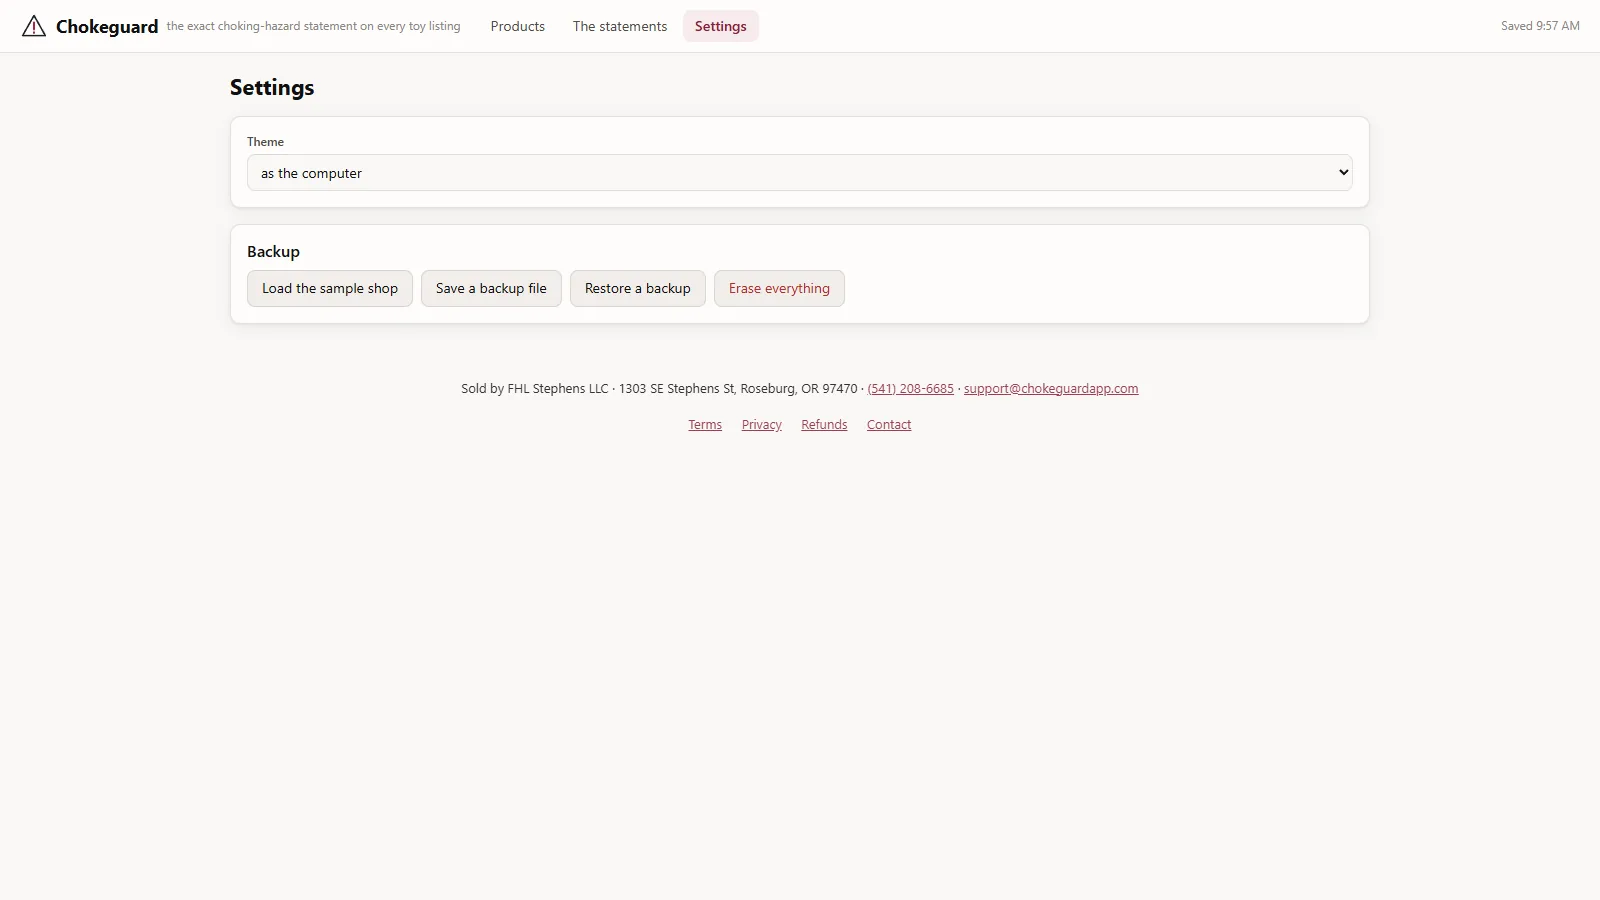Email support@chokeguardapp.com link
Screen dimensions: 1600x900
(x=1051, y=389)
